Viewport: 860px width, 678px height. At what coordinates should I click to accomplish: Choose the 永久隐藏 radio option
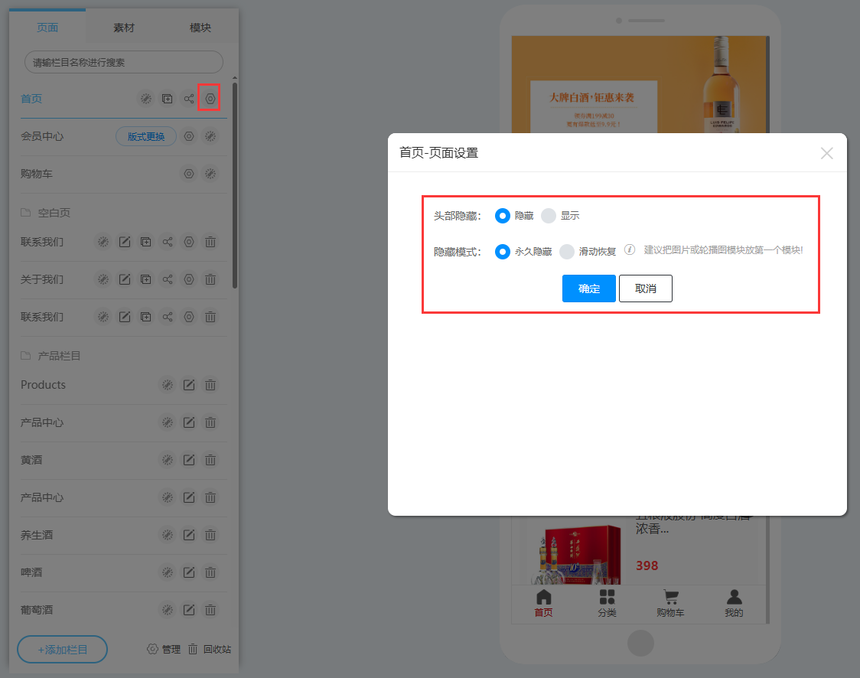(x=503, y=251)
